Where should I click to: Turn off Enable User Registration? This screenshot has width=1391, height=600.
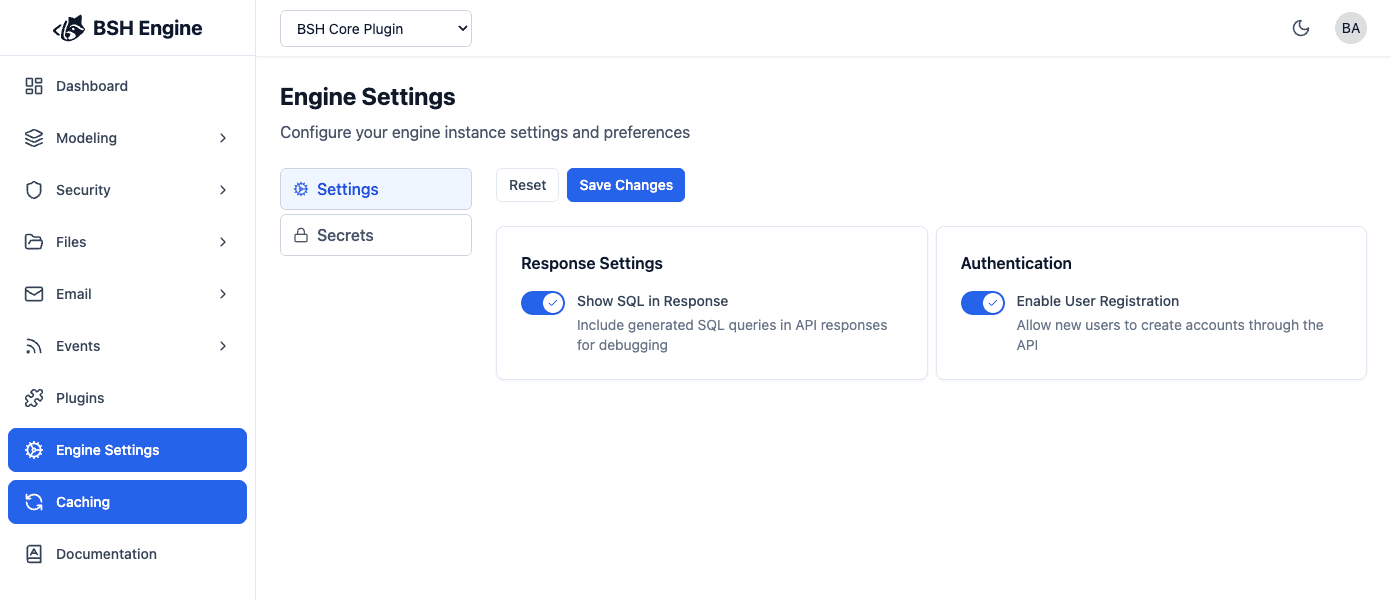pos(983,302)
